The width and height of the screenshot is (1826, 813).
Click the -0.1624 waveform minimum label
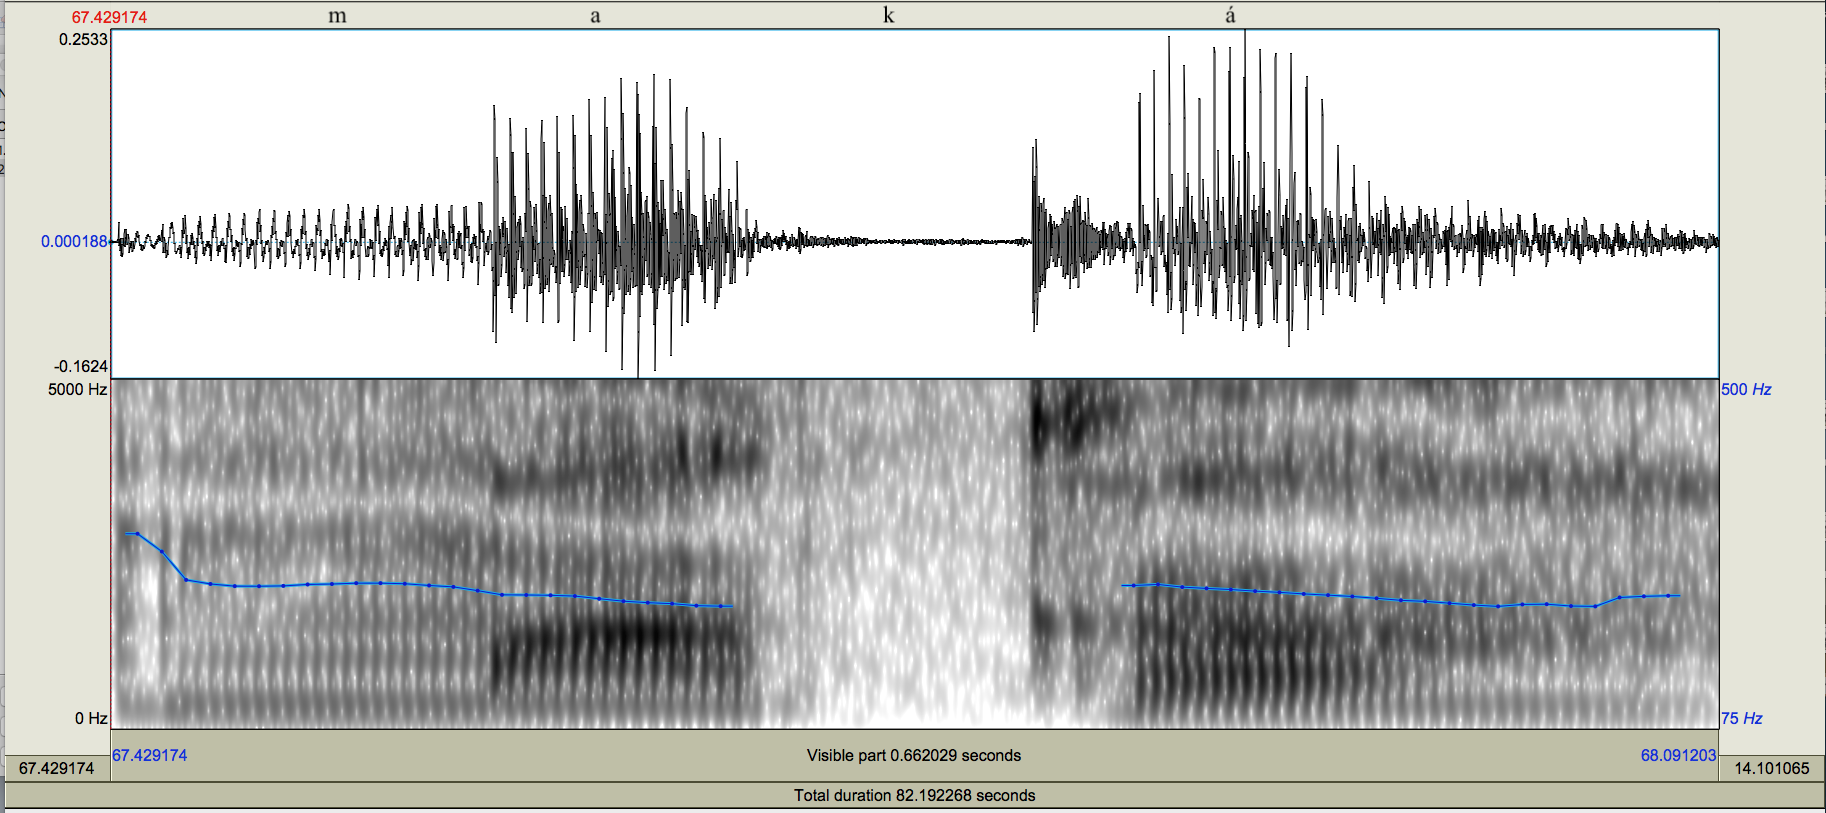click(x=80, y=366)
